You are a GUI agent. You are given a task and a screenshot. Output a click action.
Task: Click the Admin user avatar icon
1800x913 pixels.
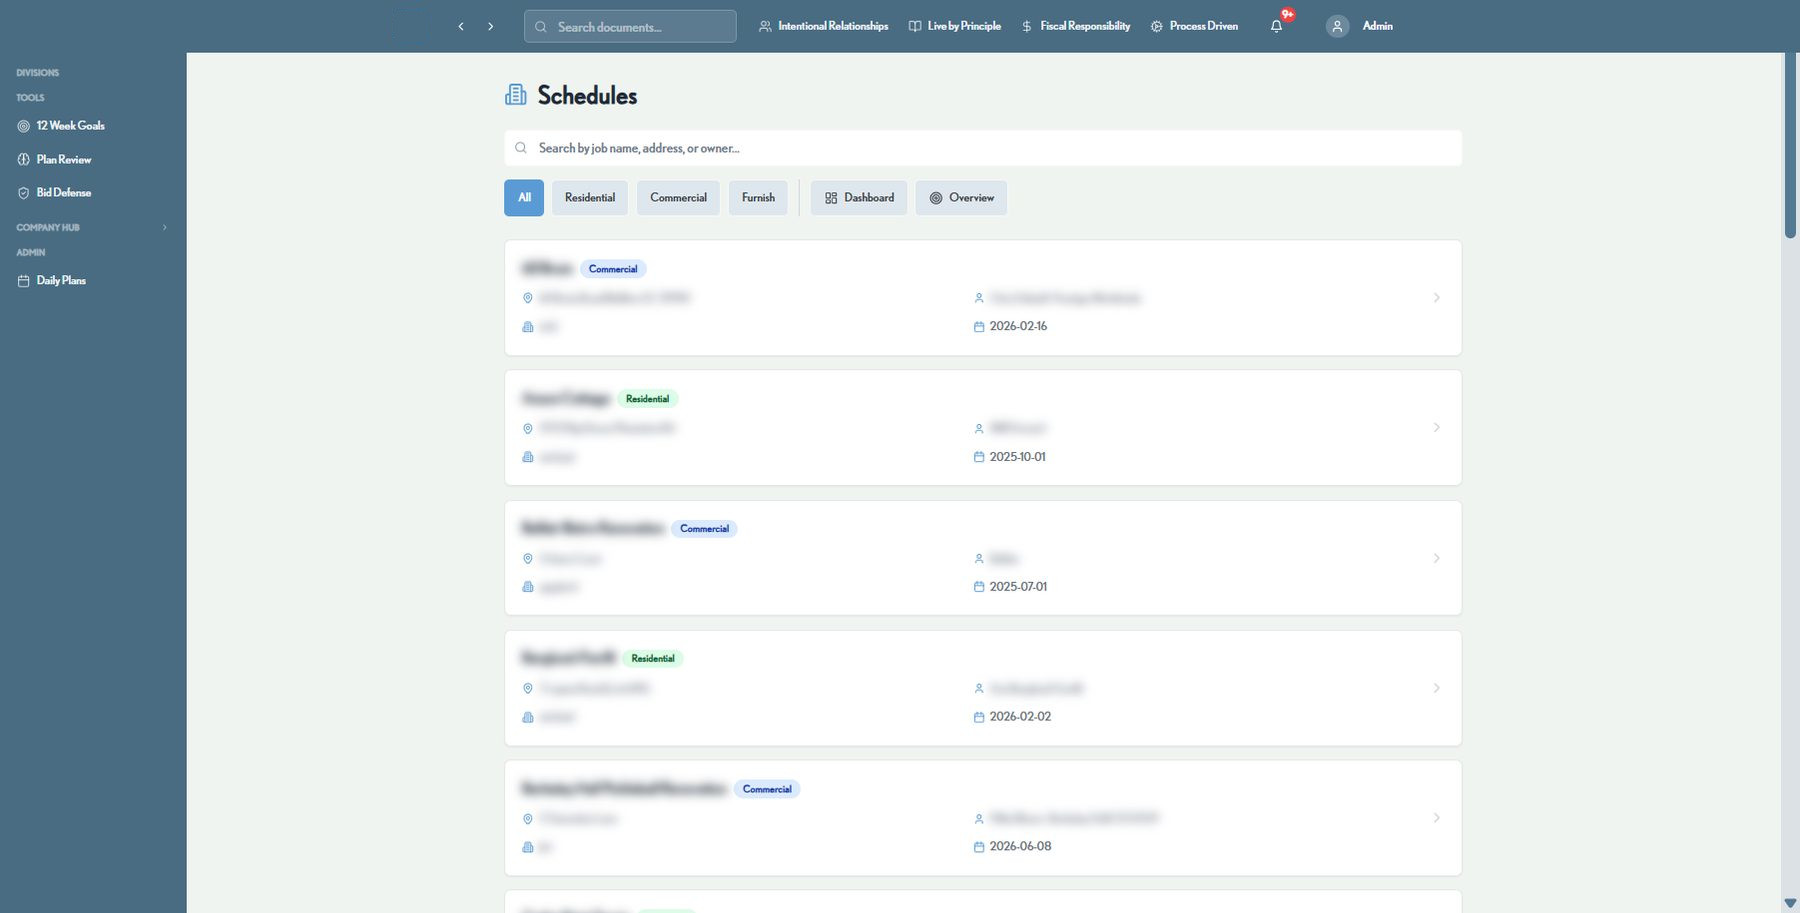click(x=1337, y=27)
